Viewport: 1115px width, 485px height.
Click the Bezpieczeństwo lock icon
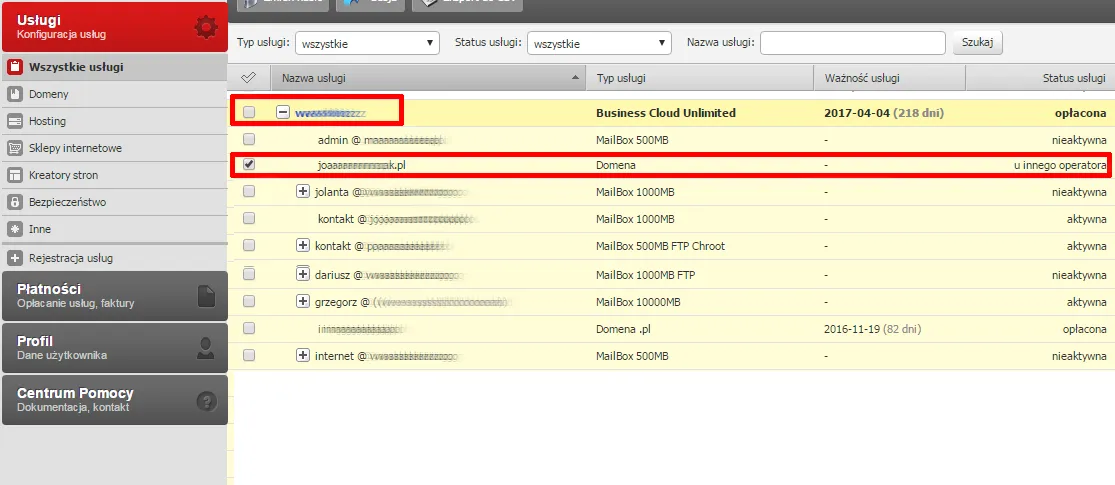point(15,202)
